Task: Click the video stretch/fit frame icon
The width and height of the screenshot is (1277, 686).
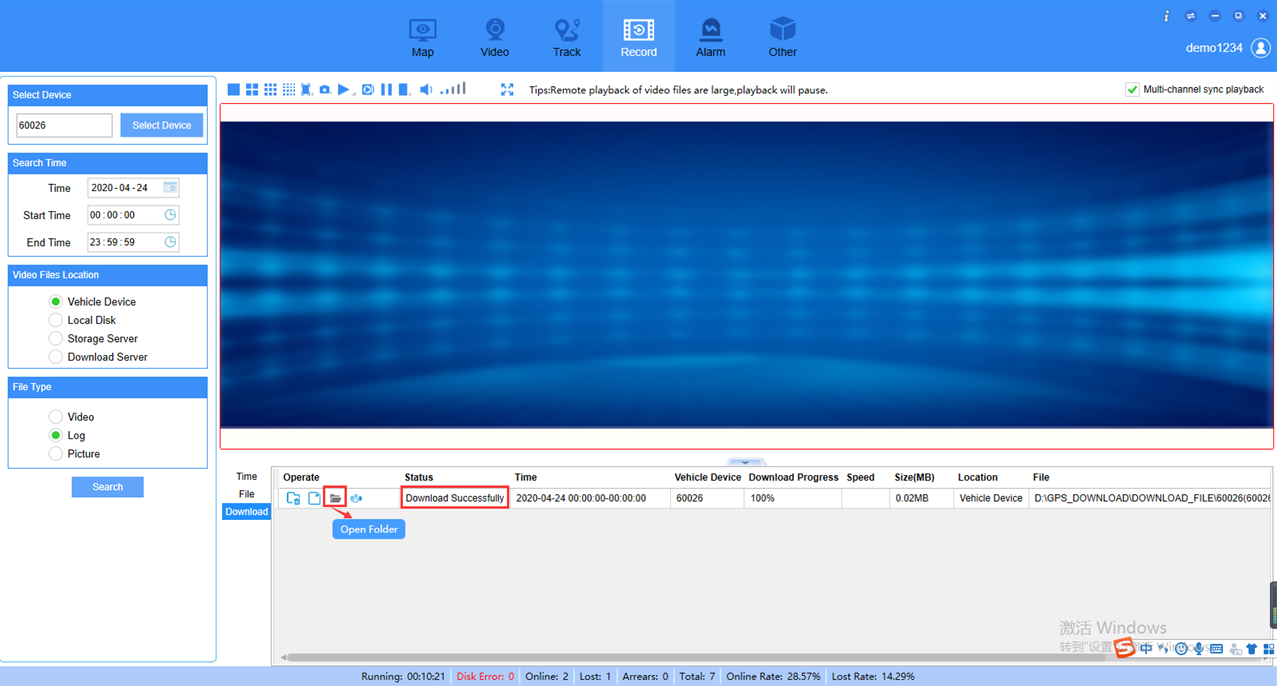Action: 306,90
